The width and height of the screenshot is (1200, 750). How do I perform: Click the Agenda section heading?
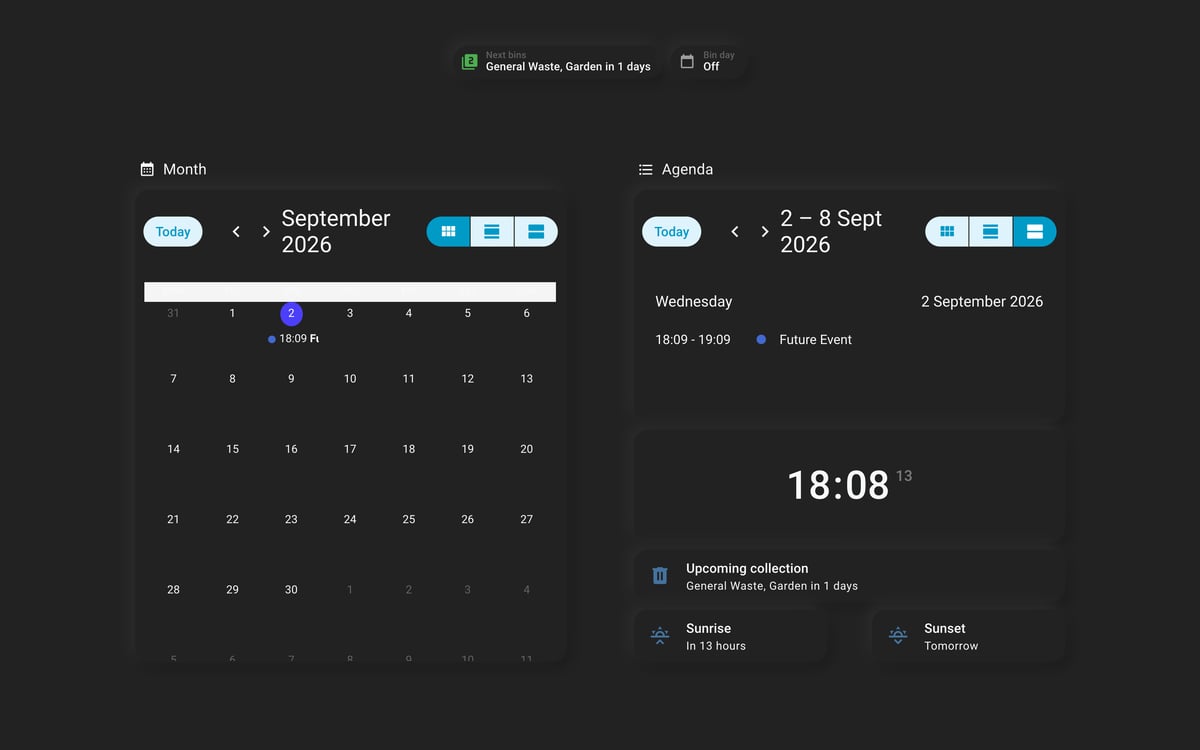[688, 170]
